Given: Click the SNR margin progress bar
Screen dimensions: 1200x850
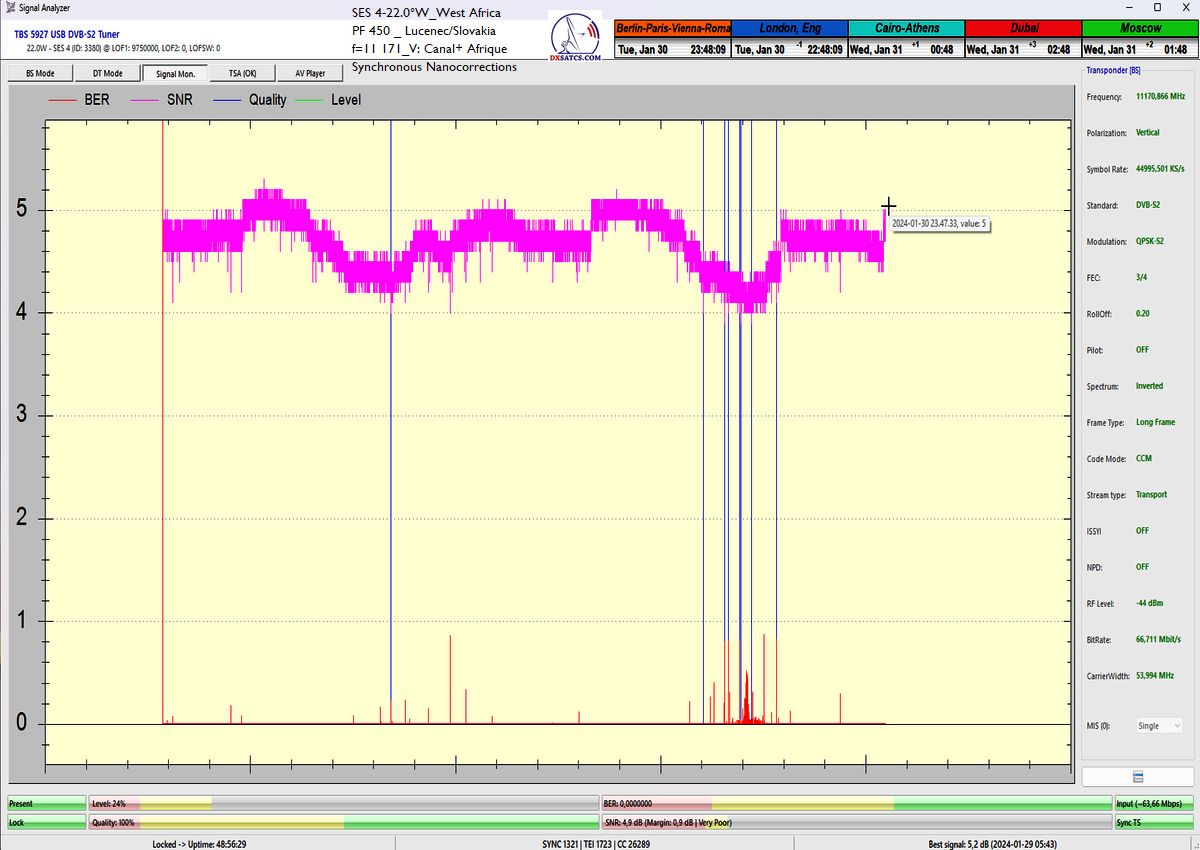Looking at the screenshot, I should 856,822.
